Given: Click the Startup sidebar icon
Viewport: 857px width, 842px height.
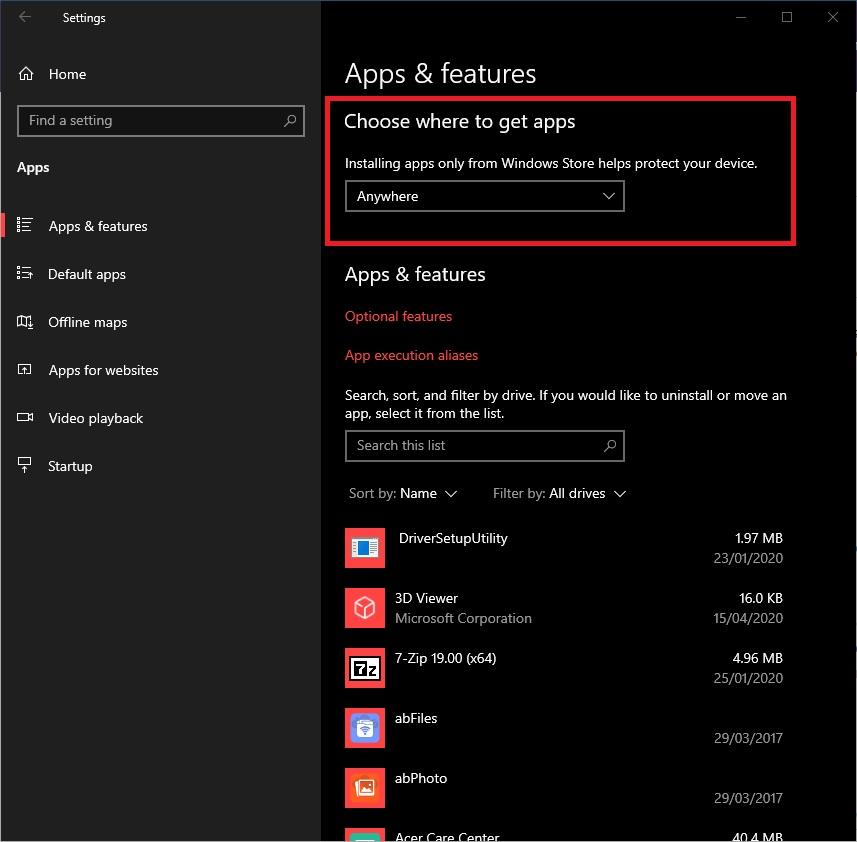Looking at the screenshot, I should pyautogui.click(x=26, y=466).
